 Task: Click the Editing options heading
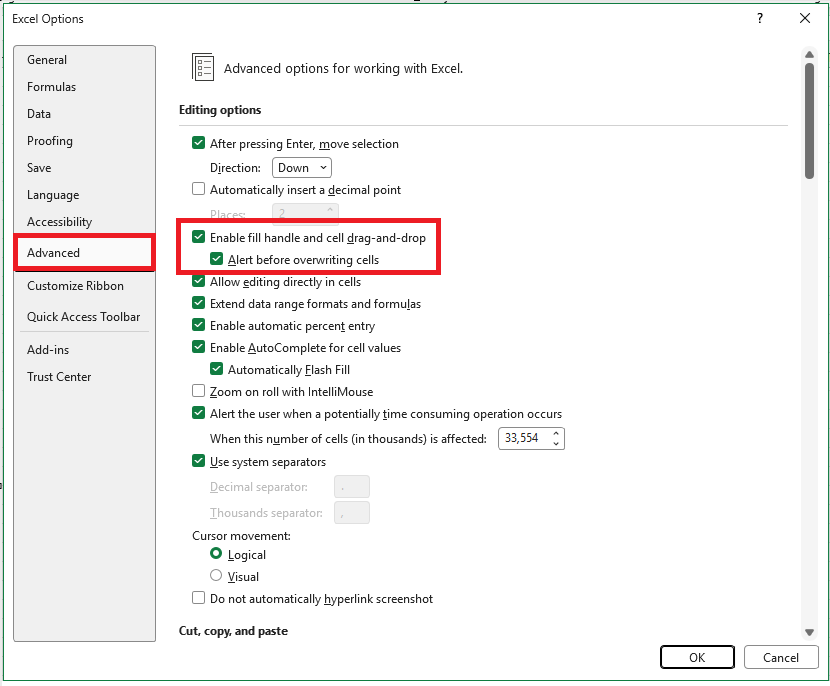tap(220, 110)
